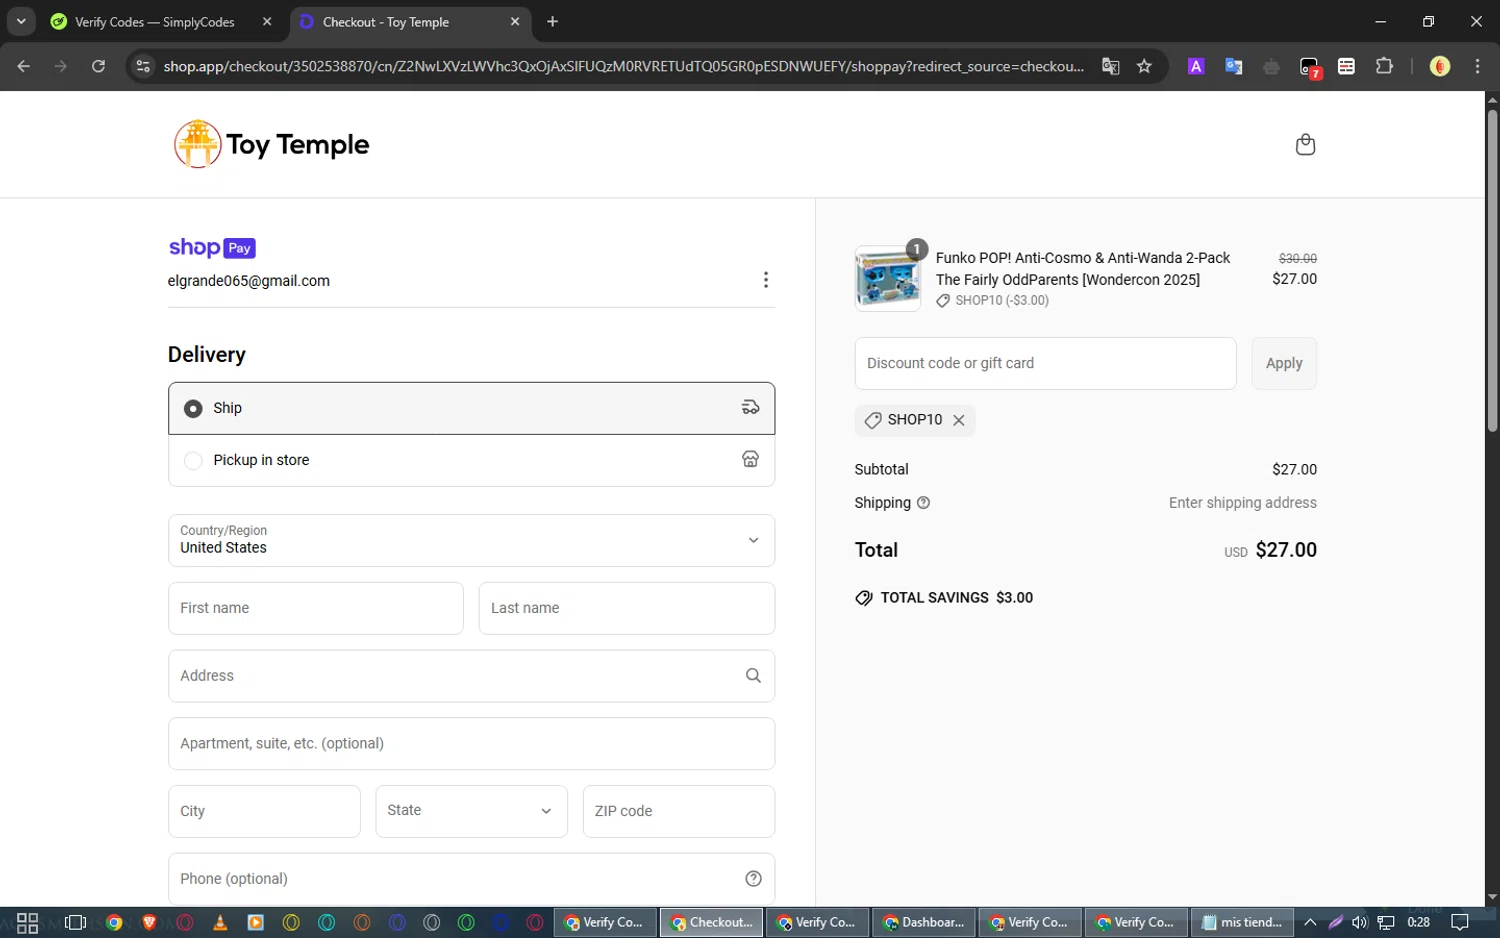Viewport: 1500px width, 938px height.
Task: Show hidden system tray icons
Action: (x=1310, y=923)
